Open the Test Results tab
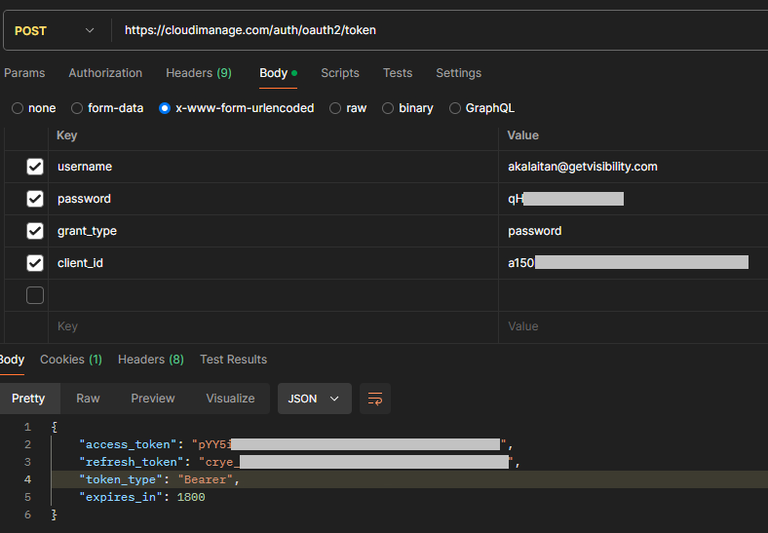Image resolution: width=768 pixels, height=533 pixels. click(x=233, y=359)
